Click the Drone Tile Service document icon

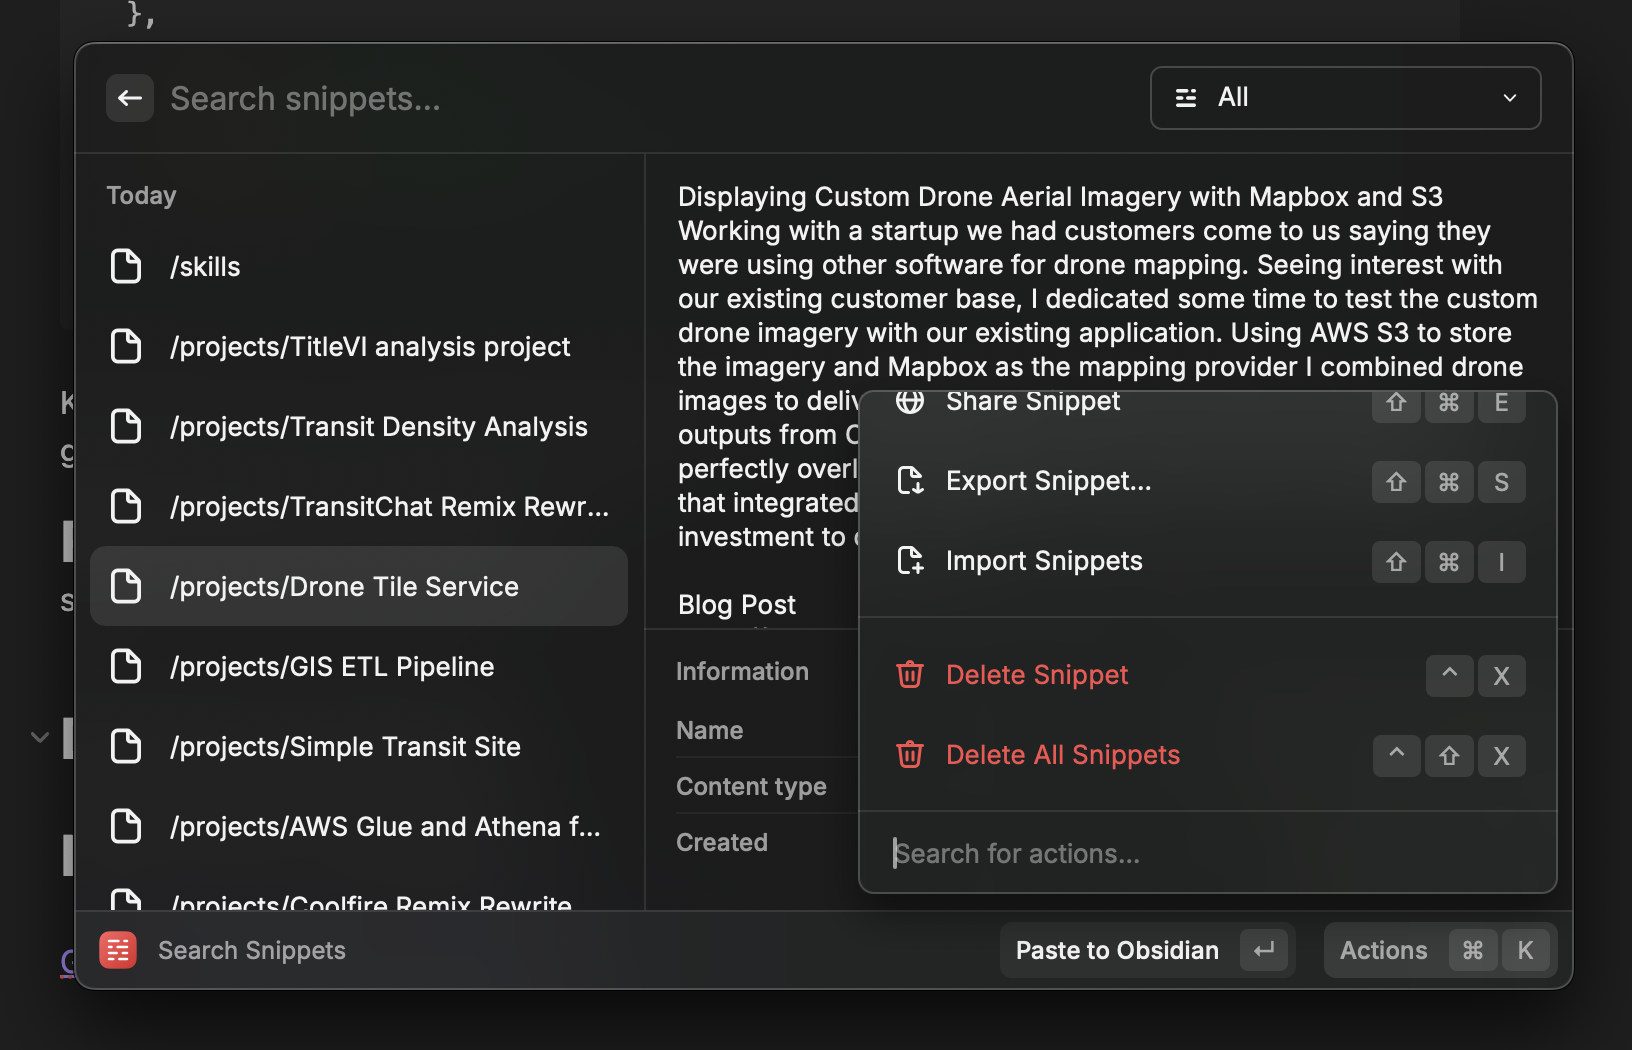pyautogui.click(x=126, y=586)
